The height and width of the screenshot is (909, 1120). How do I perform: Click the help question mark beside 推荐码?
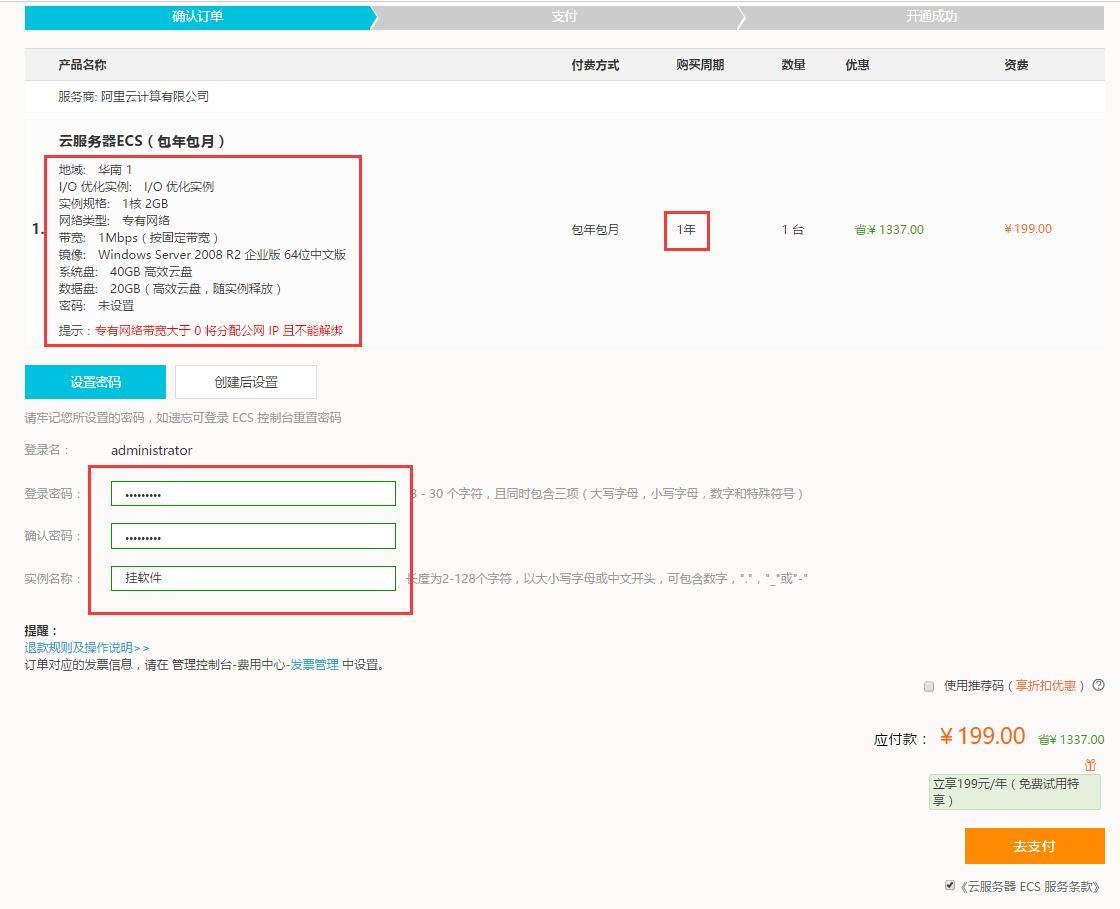coord(1099,685)
